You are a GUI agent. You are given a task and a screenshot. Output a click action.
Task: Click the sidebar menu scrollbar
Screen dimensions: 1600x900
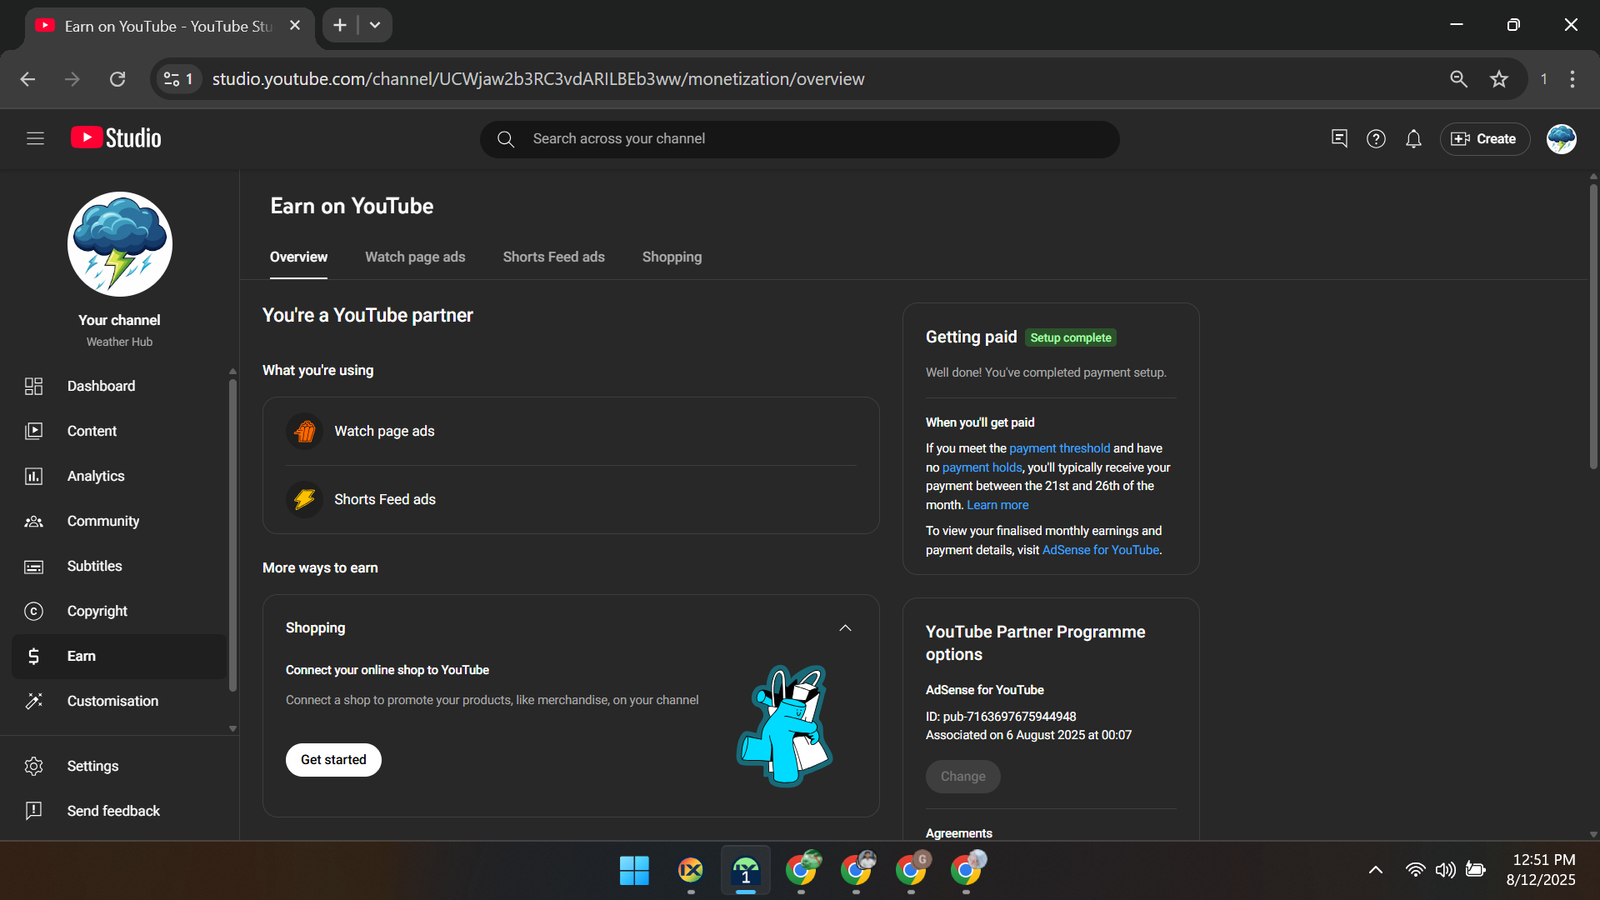(x=233, y=535)
